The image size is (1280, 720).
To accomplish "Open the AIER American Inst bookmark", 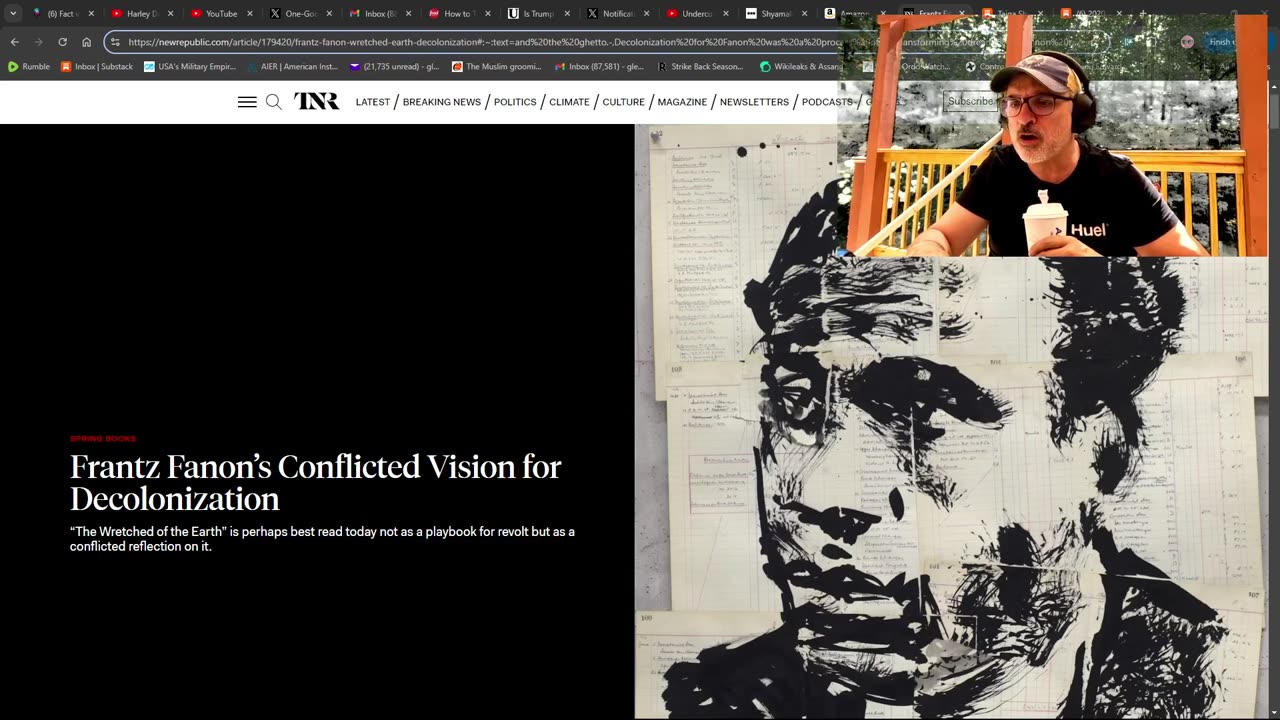I will pyautogui.click(x=293, y=67).
